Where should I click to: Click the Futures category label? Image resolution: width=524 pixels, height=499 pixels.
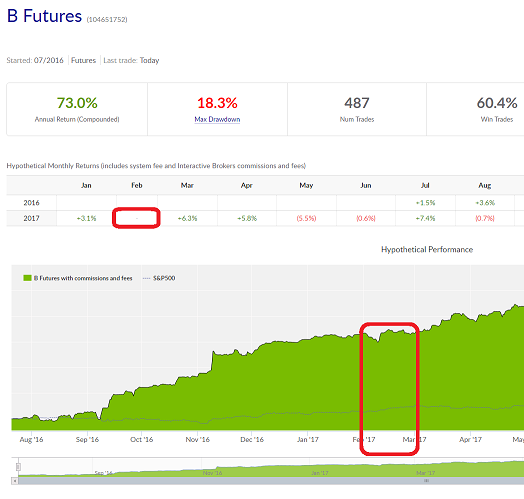[84, 60]
